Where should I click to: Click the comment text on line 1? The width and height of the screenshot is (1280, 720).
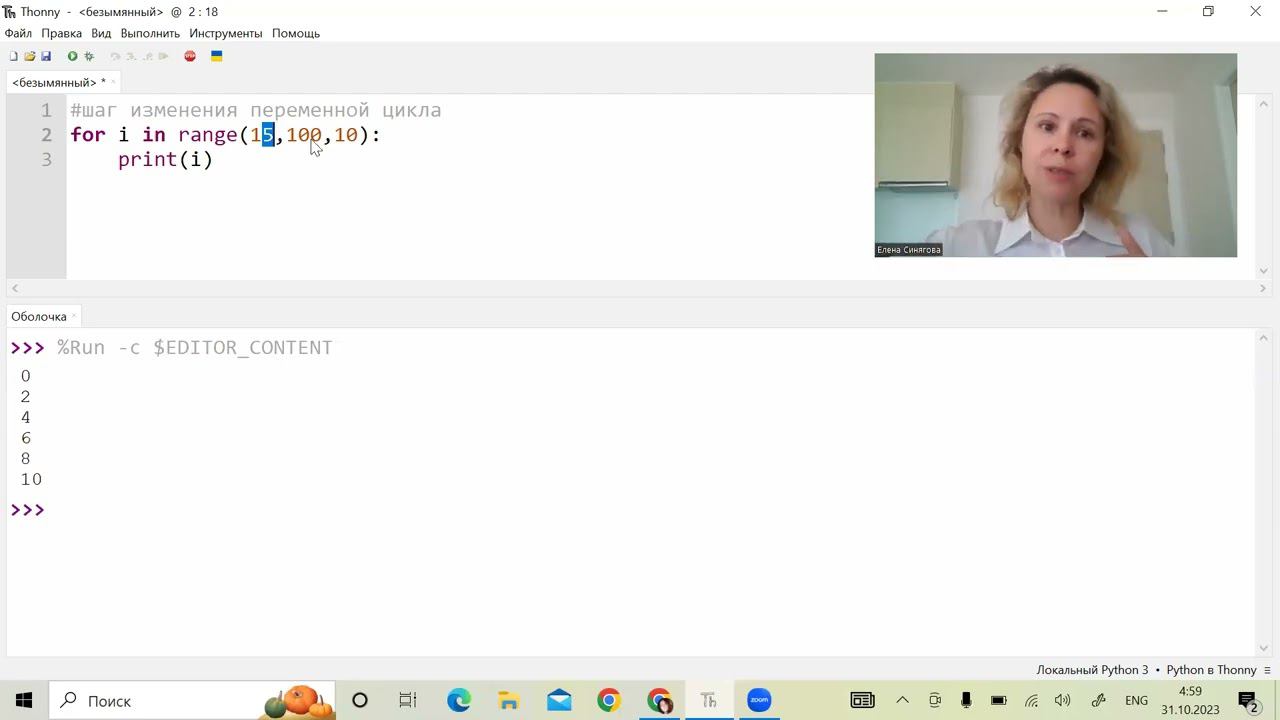click(x=255, y=110)
